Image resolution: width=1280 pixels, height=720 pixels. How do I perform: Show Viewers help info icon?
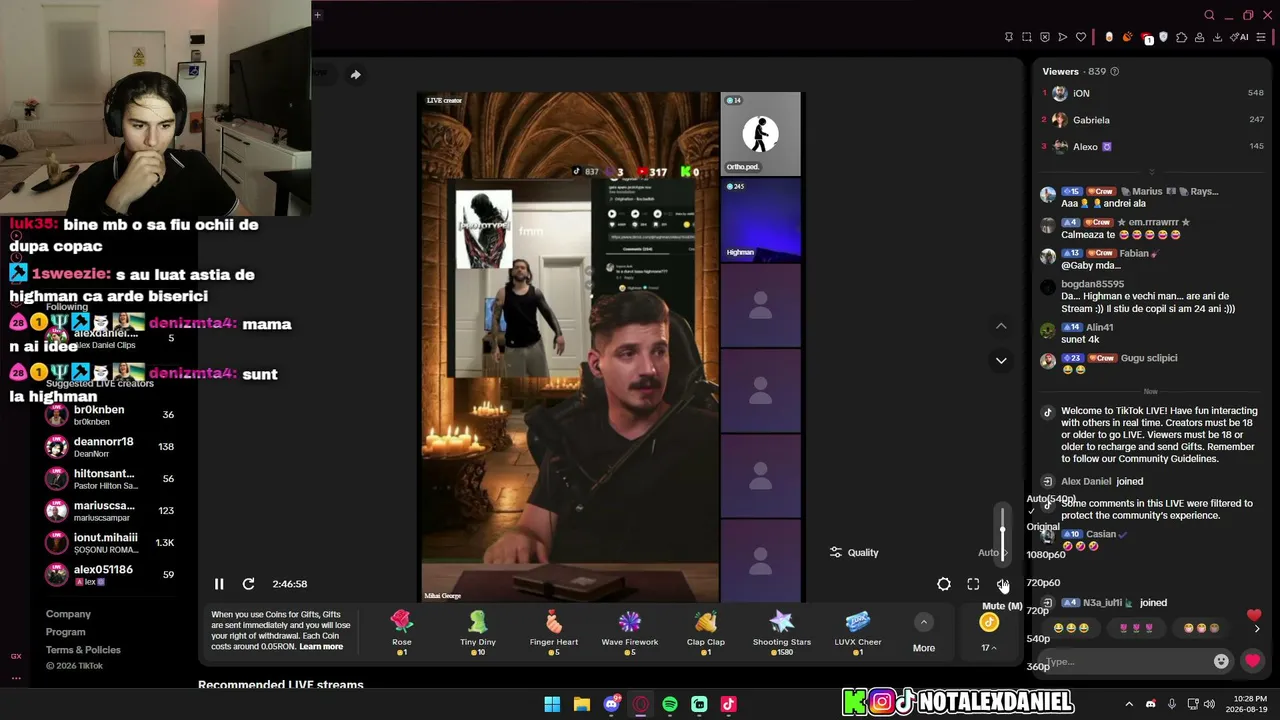[1115, 72]
